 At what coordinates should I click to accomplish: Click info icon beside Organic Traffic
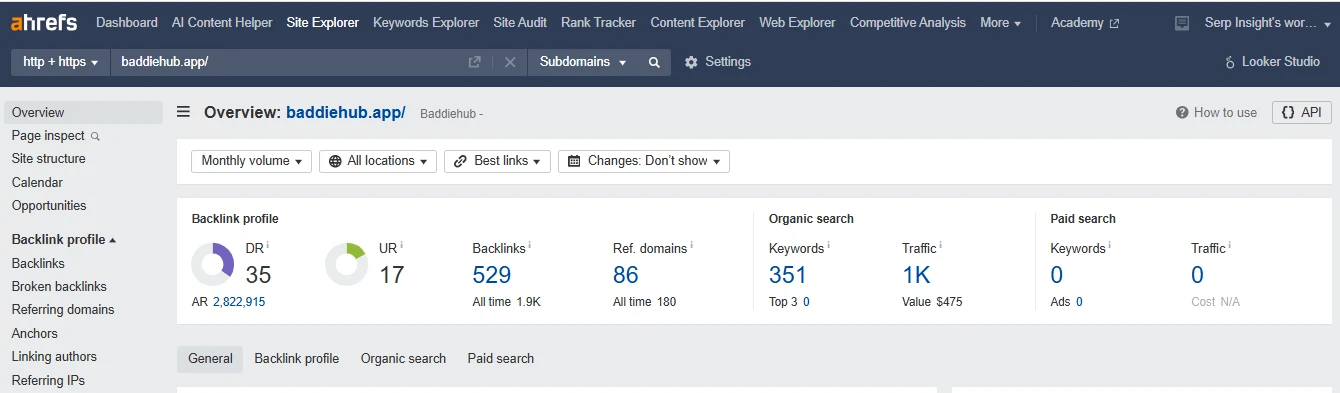940,245
